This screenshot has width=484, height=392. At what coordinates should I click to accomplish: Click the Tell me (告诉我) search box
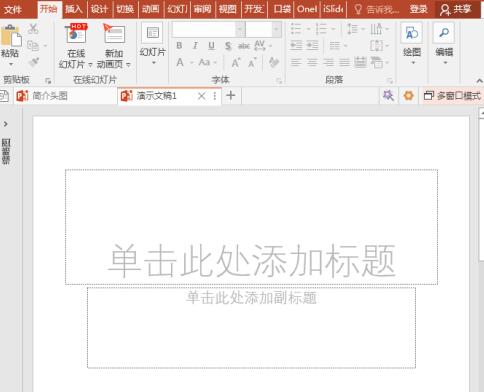pyautogui.click(x=377, y=9)
